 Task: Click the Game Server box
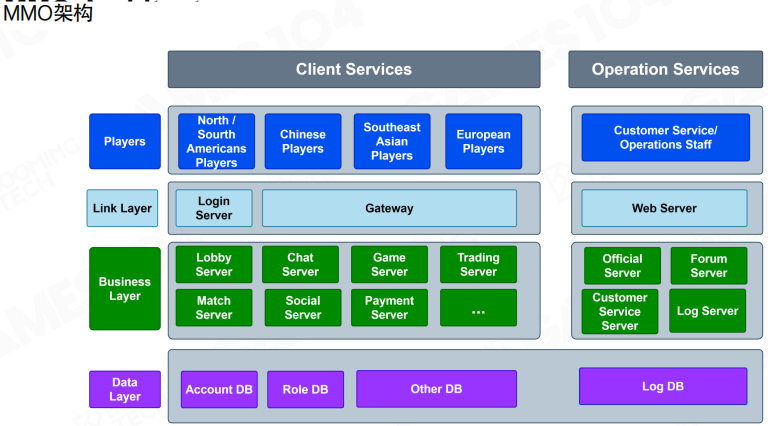coord(389,265)
